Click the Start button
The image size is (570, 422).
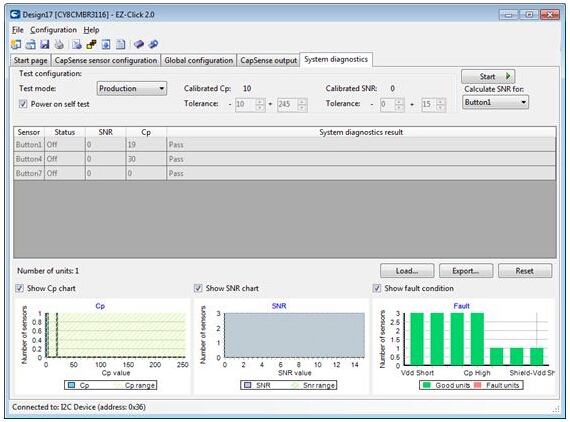coord(488,76)
